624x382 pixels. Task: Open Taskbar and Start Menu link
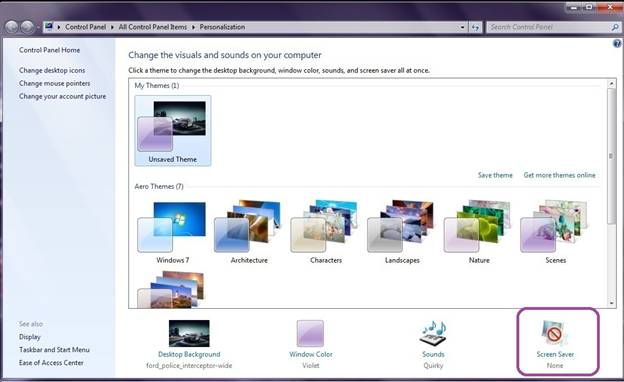click(54, 350)
